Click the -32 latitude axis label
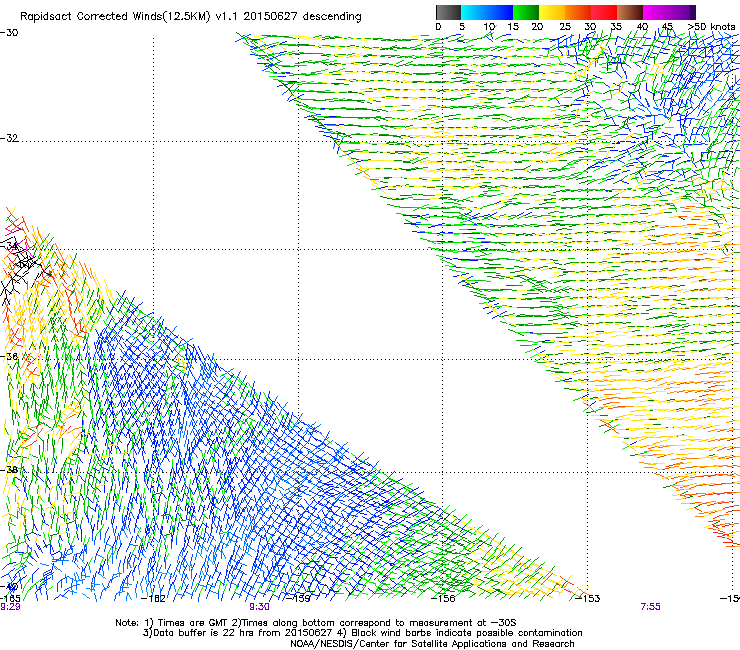740x650 pixels. pyautogui.click(x=9, y=138)
